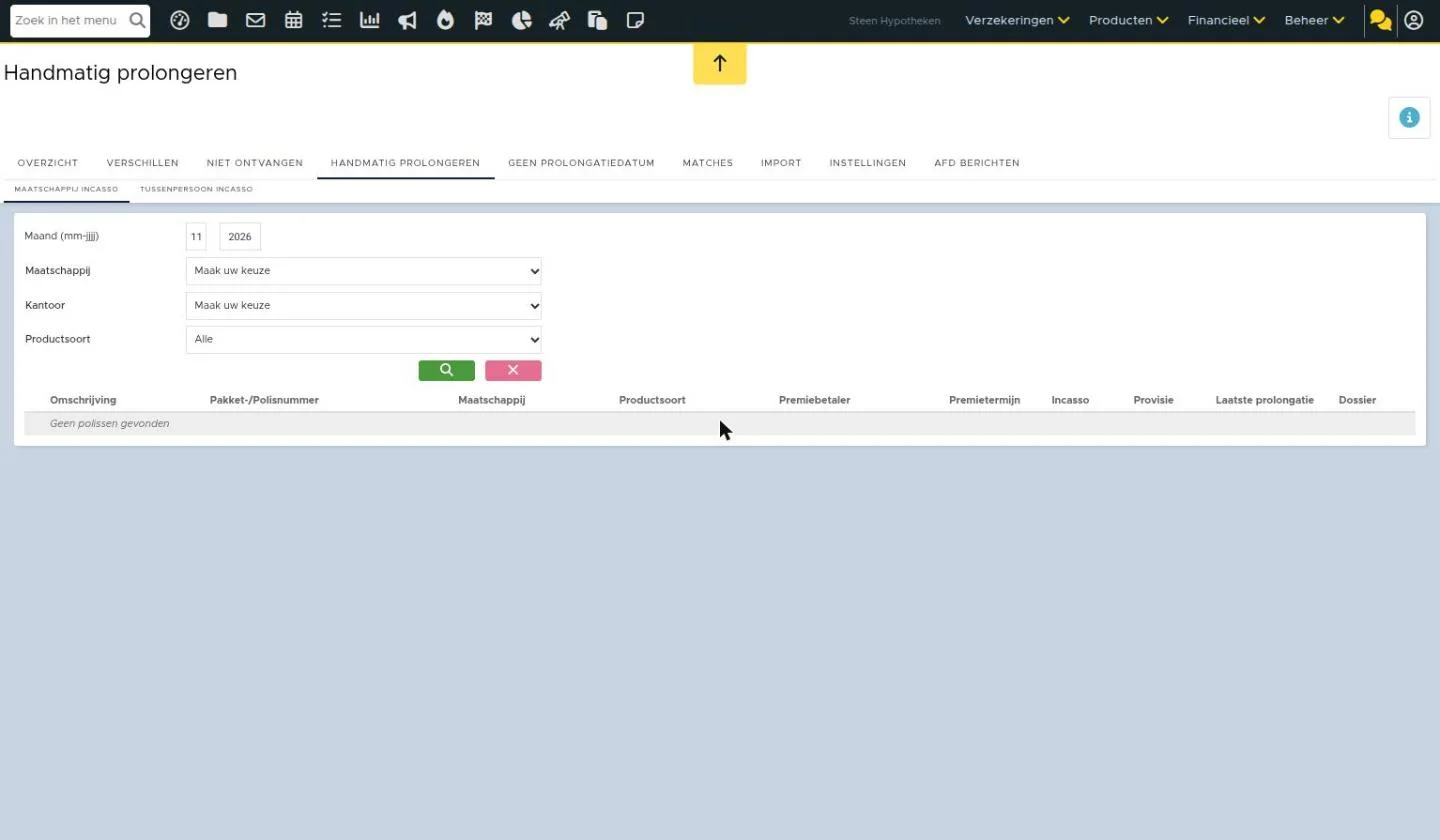Open the Productsoort dropdown

(364, 340)
